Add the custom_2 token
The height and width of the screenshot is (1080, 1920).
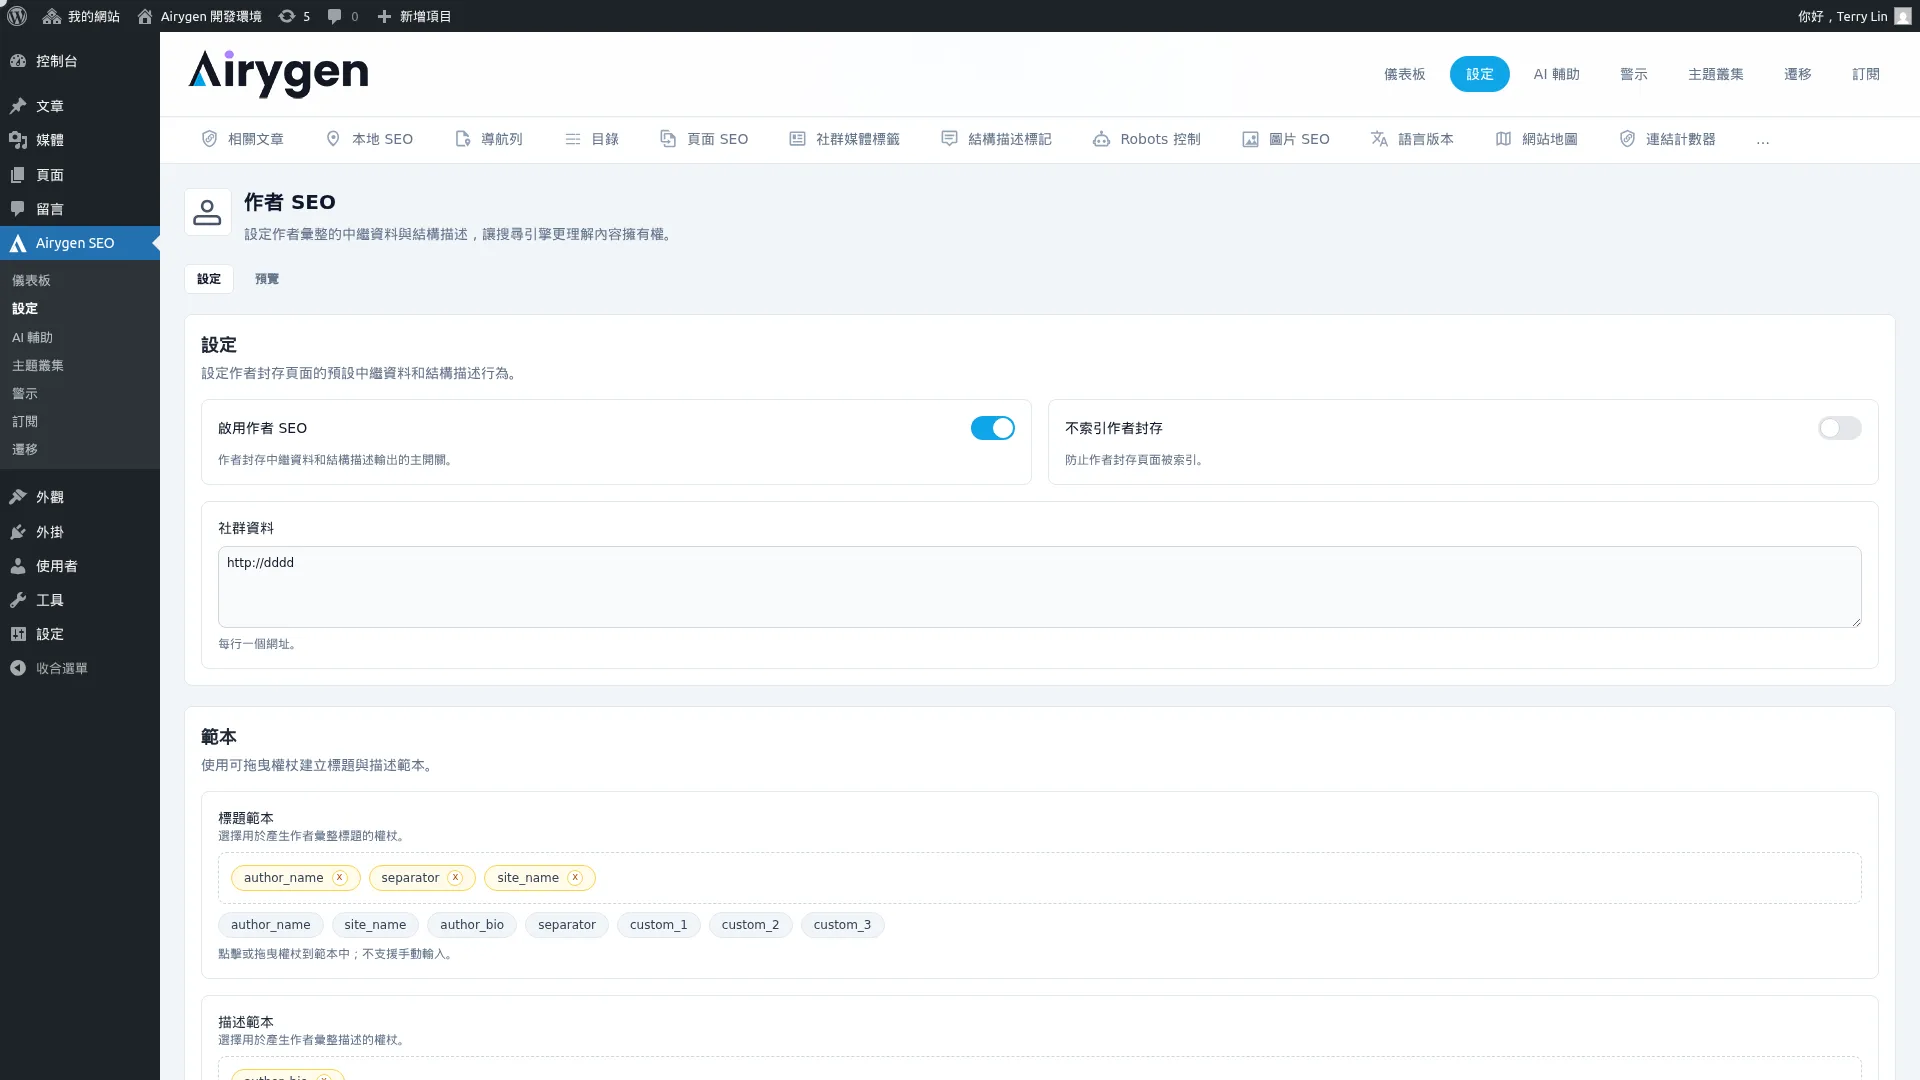[x=750, y=925]
